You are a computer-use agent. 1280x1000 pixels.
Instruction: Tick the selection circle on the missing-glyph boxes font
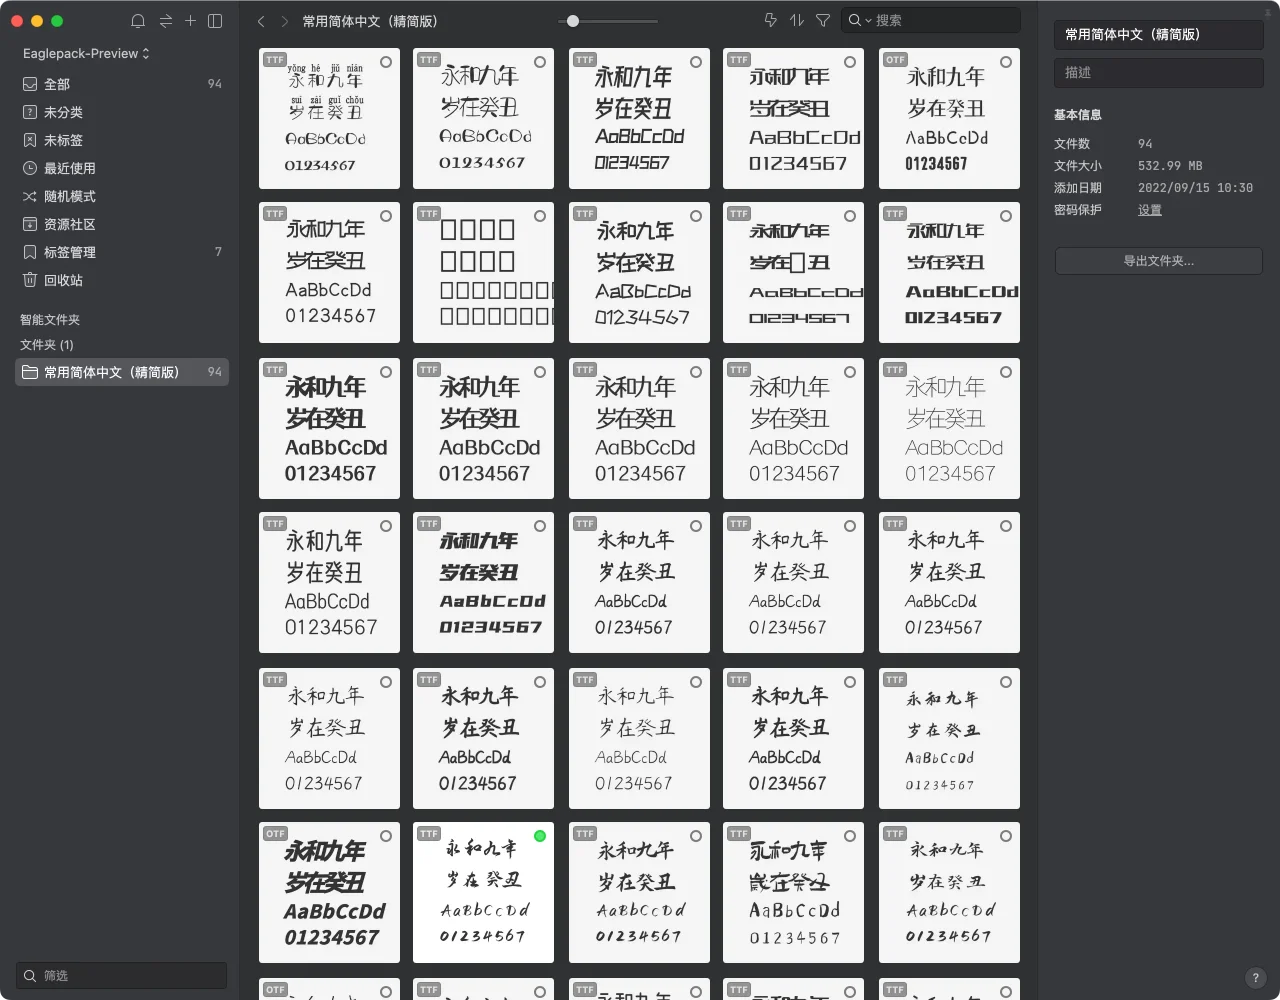tap(540, 216)
